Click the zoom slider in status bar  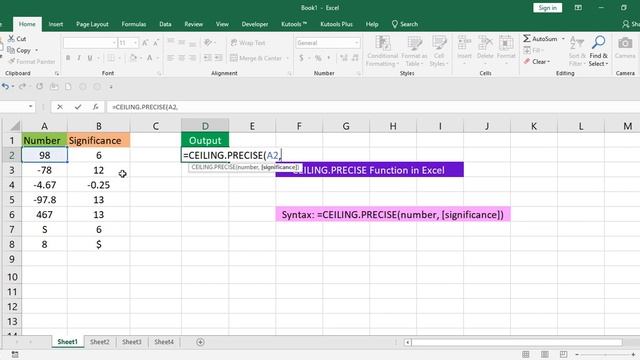[x=605, y=354]
